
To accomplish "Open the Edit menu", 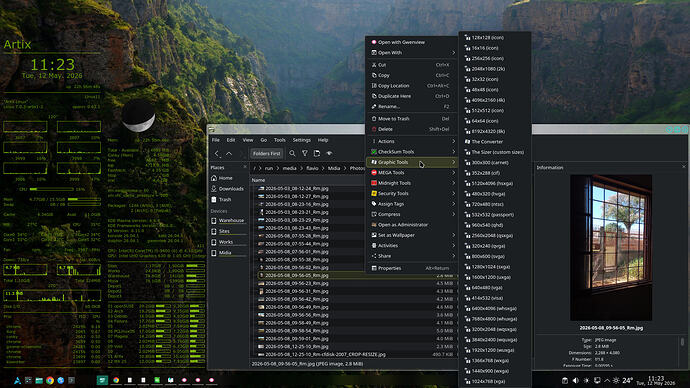I will coord(231,140).
